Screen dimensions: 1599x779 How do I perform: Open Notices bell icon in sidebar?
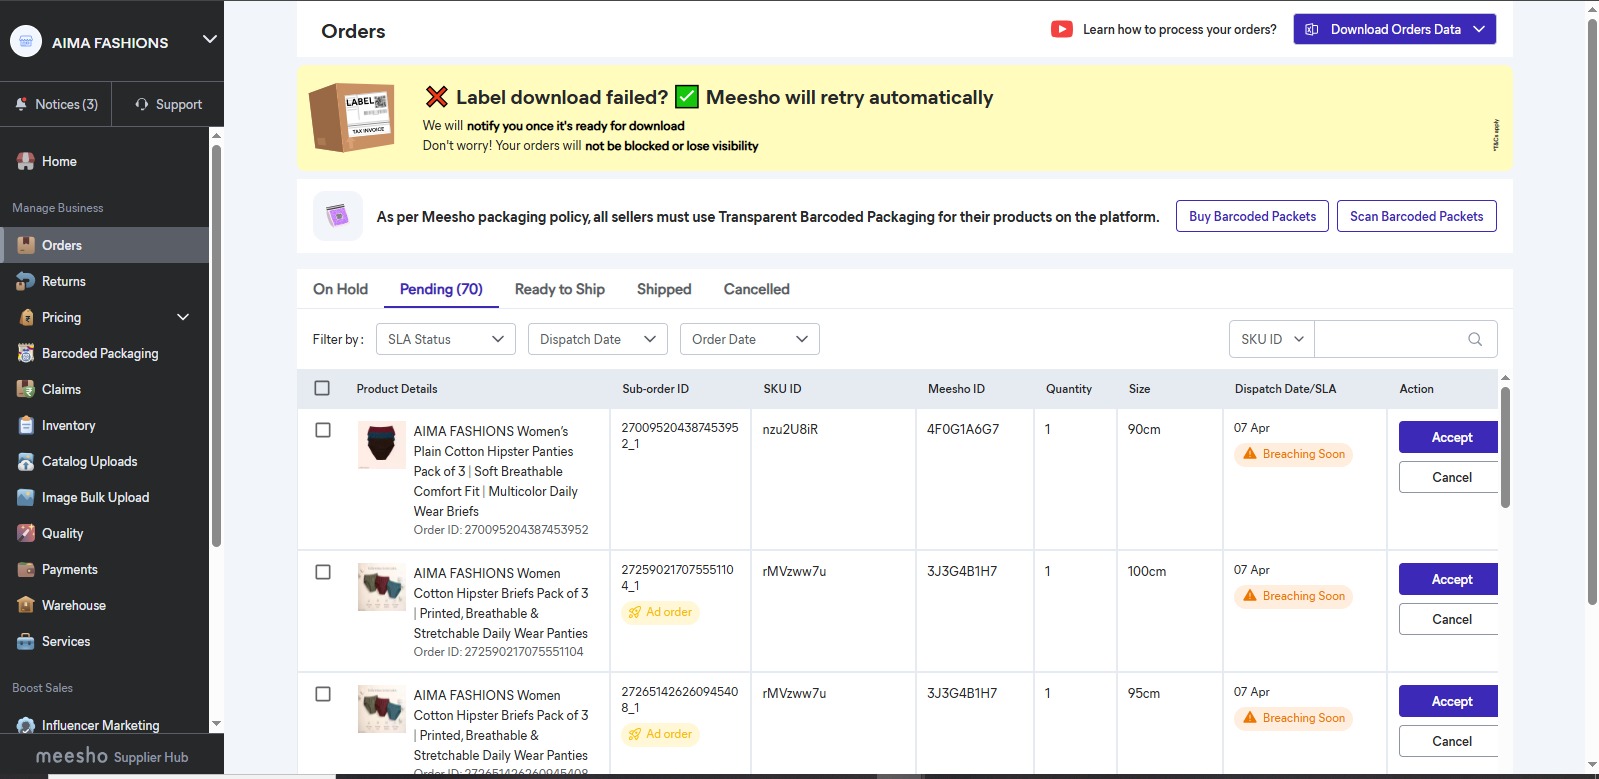(x=21, y=104)
